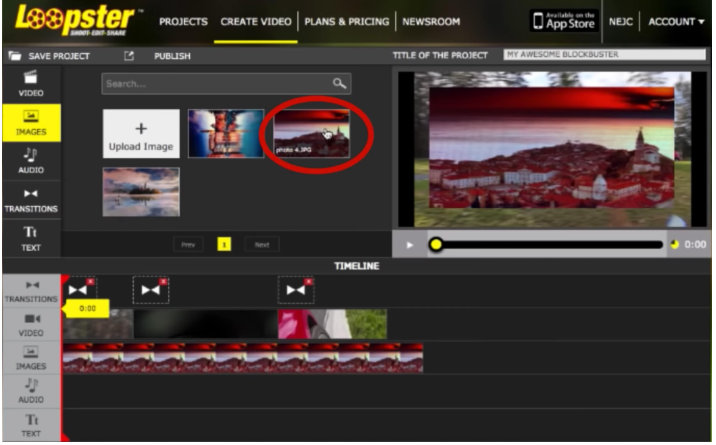Click the Publish share icon
Screen dimensions: 716x445
(x=129, y=56)
